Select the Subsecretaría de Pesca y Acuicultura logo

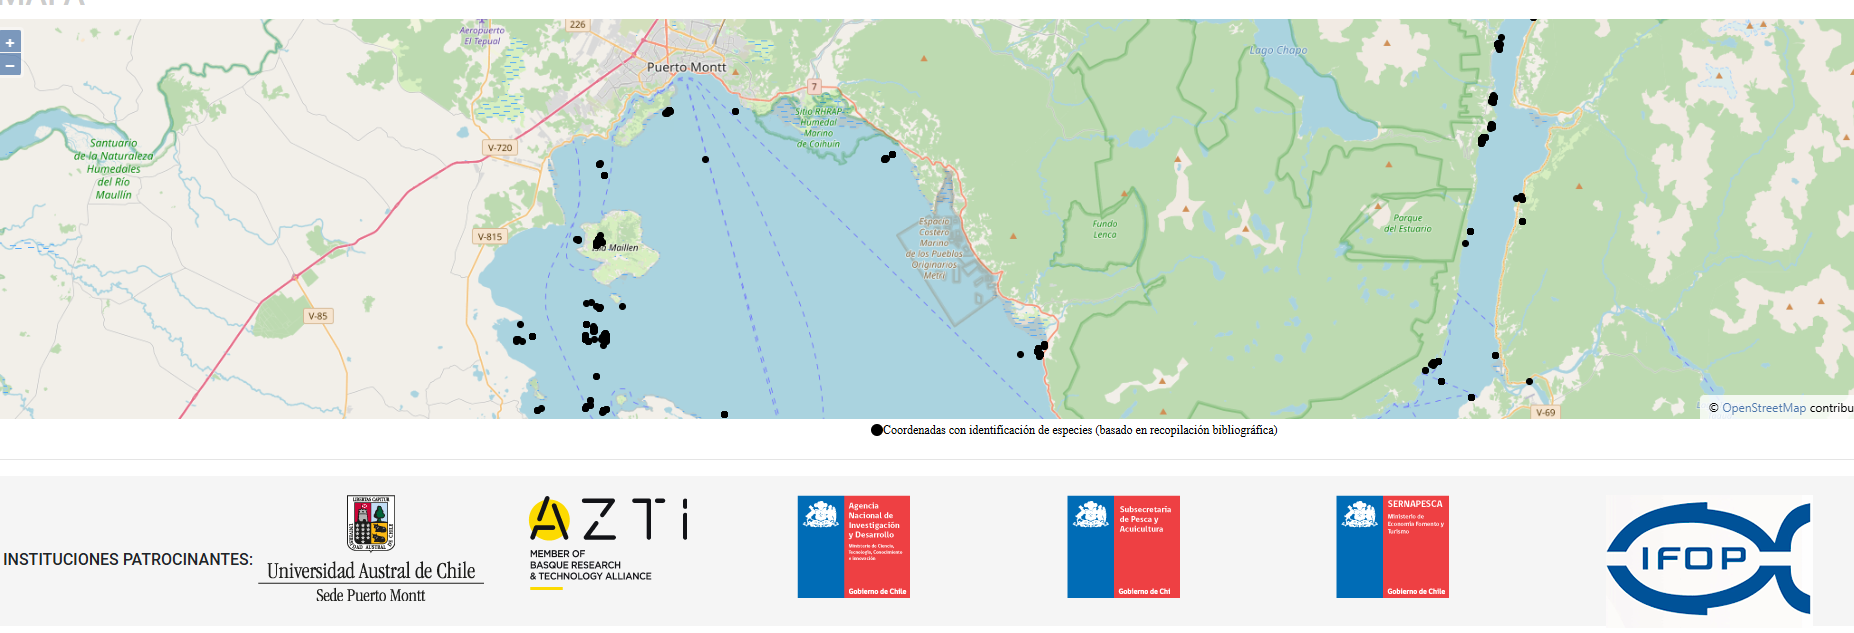coord(1123,547)
